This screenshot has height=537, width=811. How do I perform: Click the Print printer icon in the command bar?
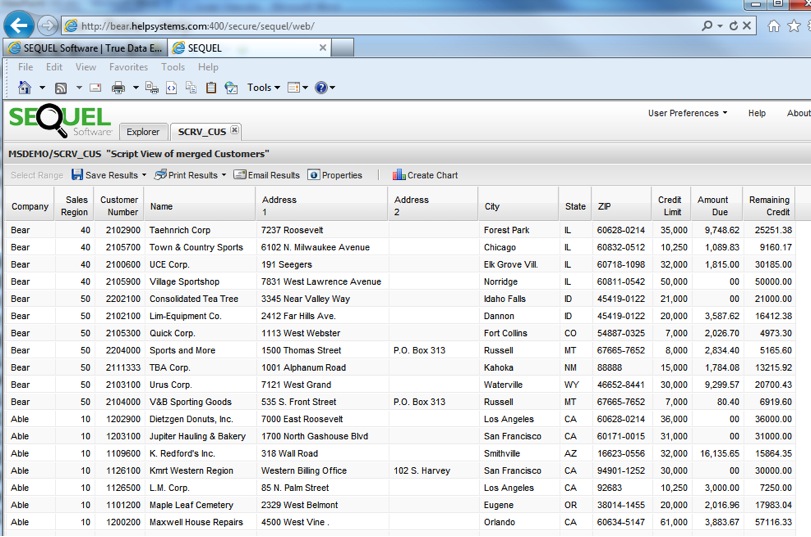click(x=118, y=87)
